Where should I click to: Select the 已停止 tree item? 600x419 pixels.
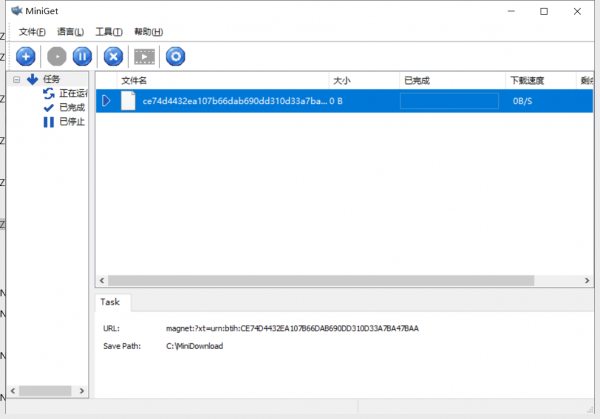click(x=72, y=122)
